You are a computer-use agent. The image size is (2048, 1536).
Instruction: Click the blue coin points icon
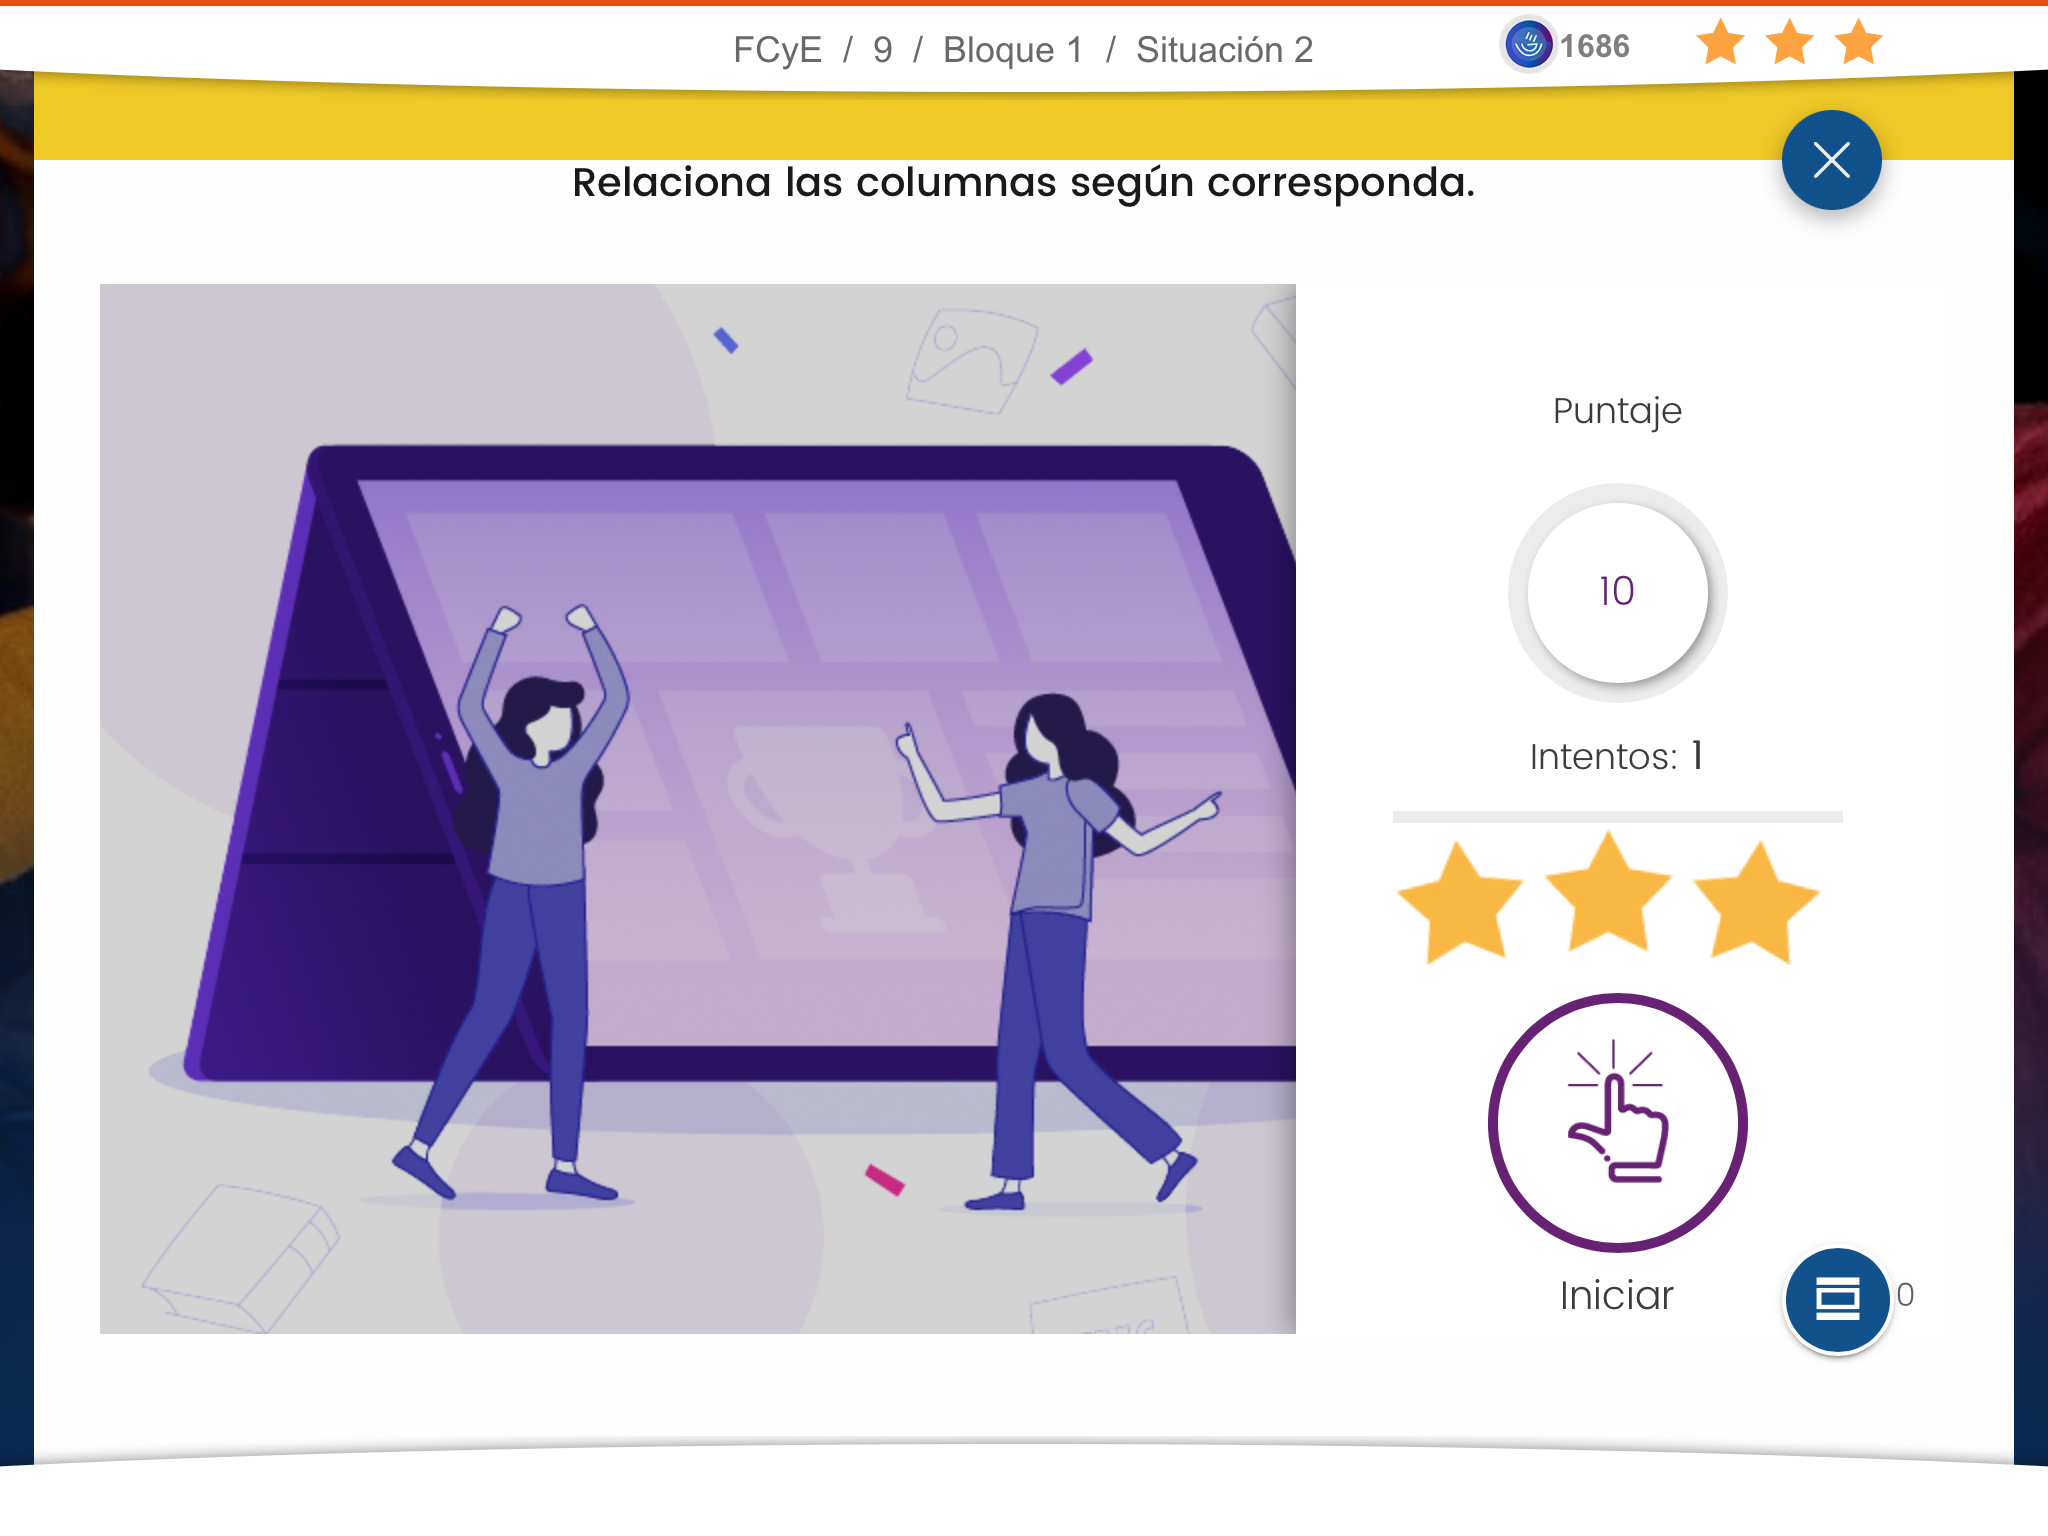1528,45
